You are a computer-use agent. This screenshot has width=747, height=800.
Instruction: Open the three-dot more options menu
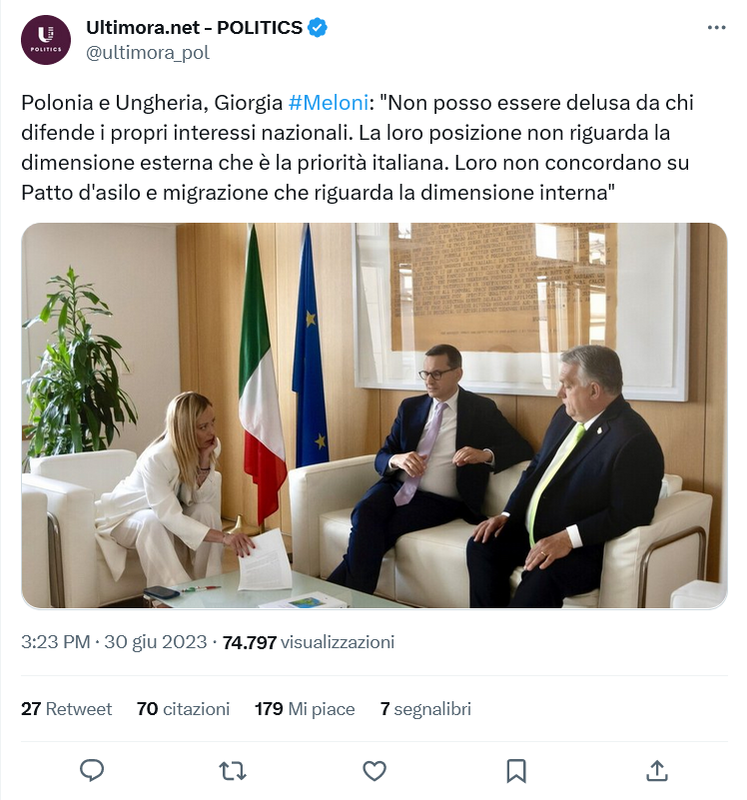click(716, 28)
